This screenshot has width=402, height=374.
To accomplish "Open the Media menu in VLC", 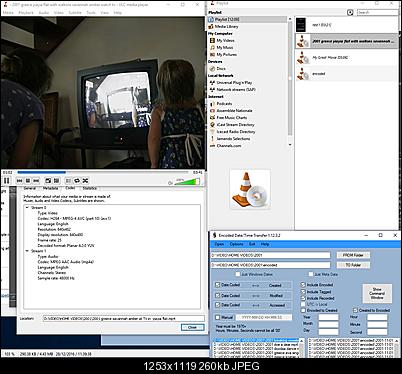I will [x=8, y=13].
